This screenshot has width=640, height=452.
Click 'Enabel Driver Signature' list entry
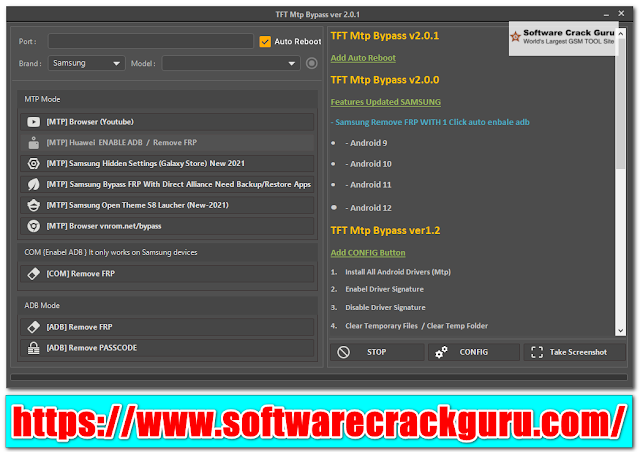click(x=384, y=289)
